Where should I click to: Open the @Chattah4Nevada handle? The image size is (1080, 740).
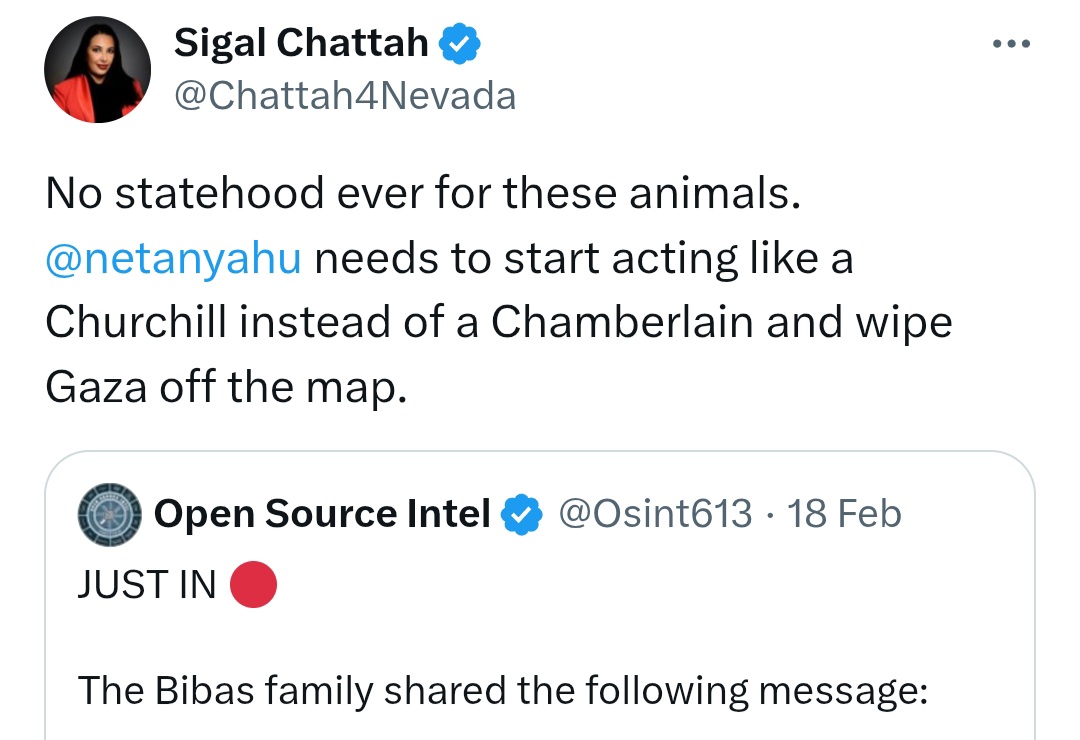pos(345,96)
